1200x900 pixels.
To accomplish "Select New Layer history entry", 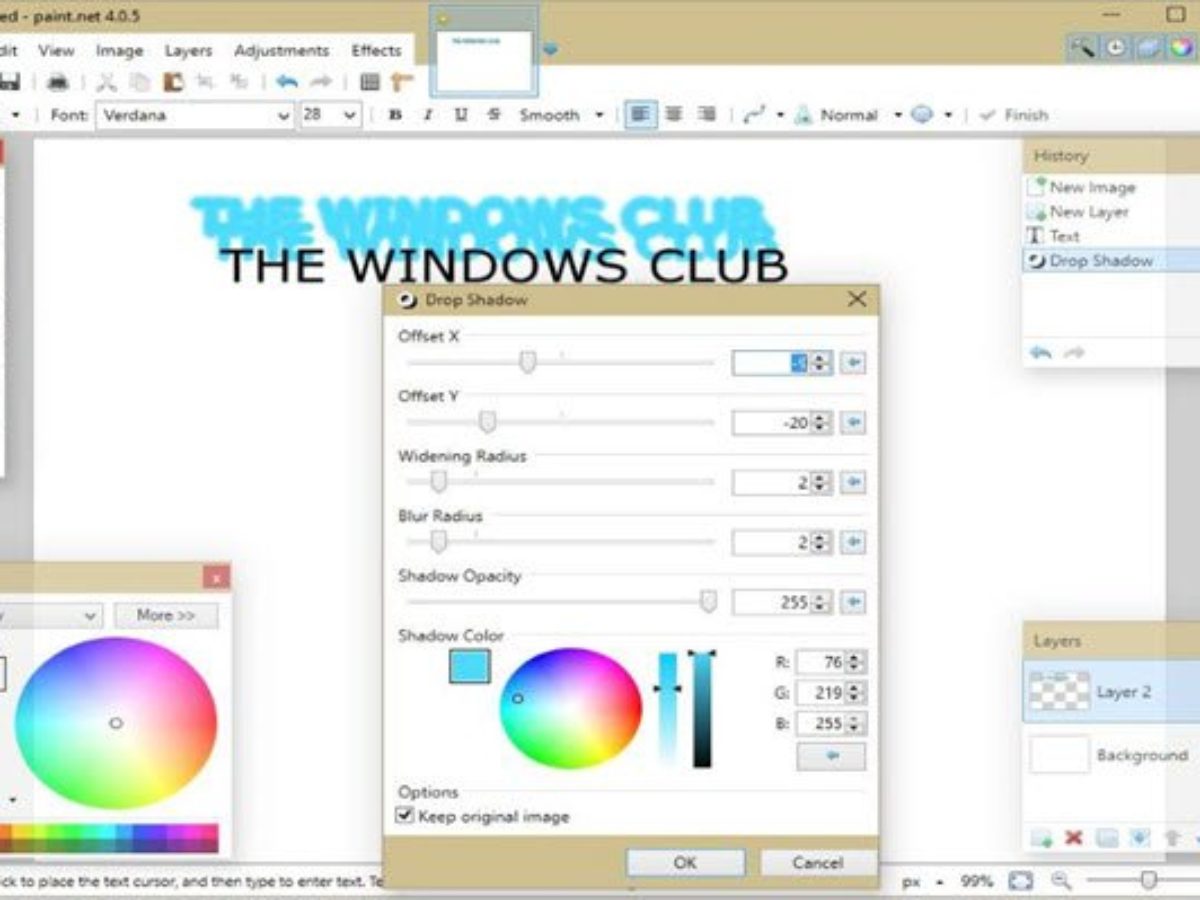I will pos(1089,212).
